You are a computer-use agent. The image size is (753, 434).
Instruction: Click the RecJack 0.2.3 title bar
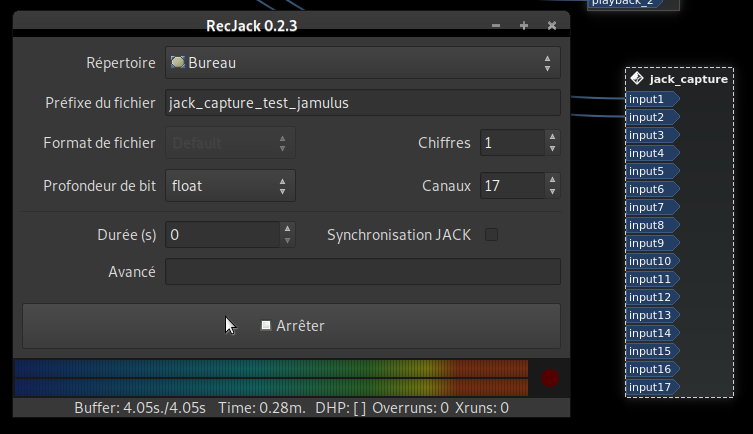(x=251, y=25)
